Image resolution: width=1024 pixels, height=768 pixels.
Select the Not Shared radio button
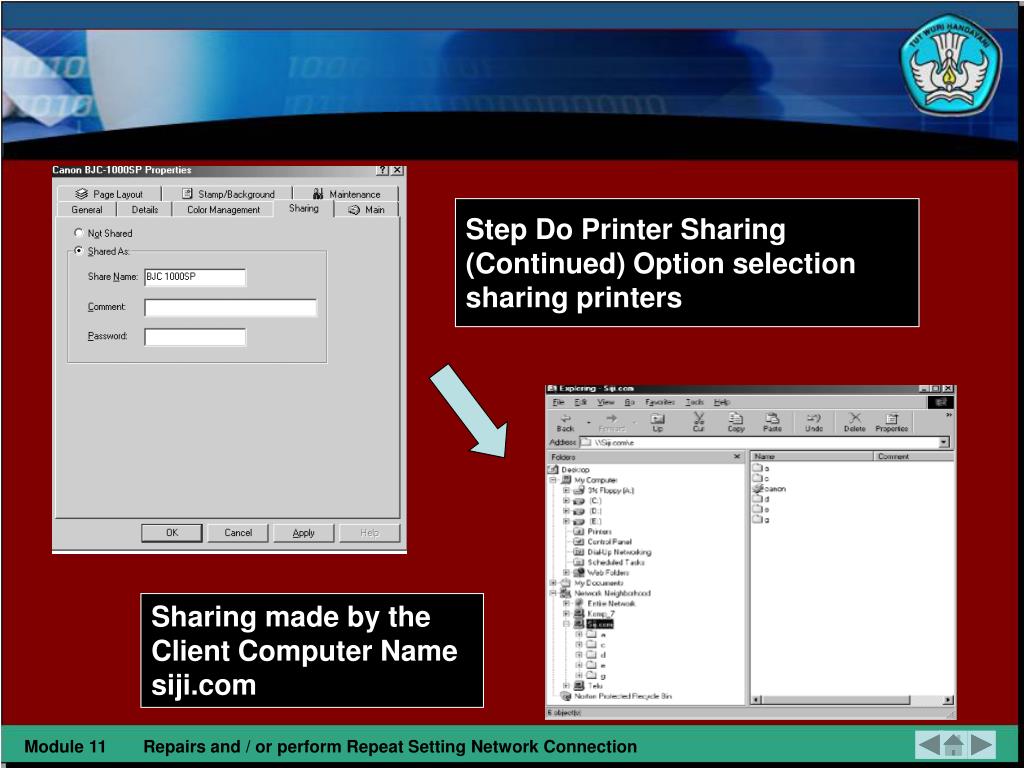79,232
